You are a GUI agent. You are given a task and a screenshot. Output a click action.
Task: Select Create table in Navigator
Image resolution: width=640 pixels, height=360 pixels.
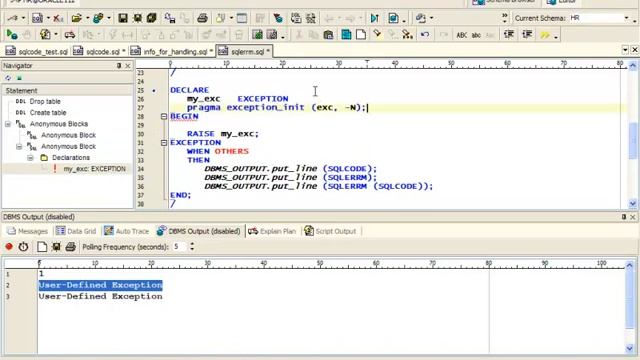48,113
